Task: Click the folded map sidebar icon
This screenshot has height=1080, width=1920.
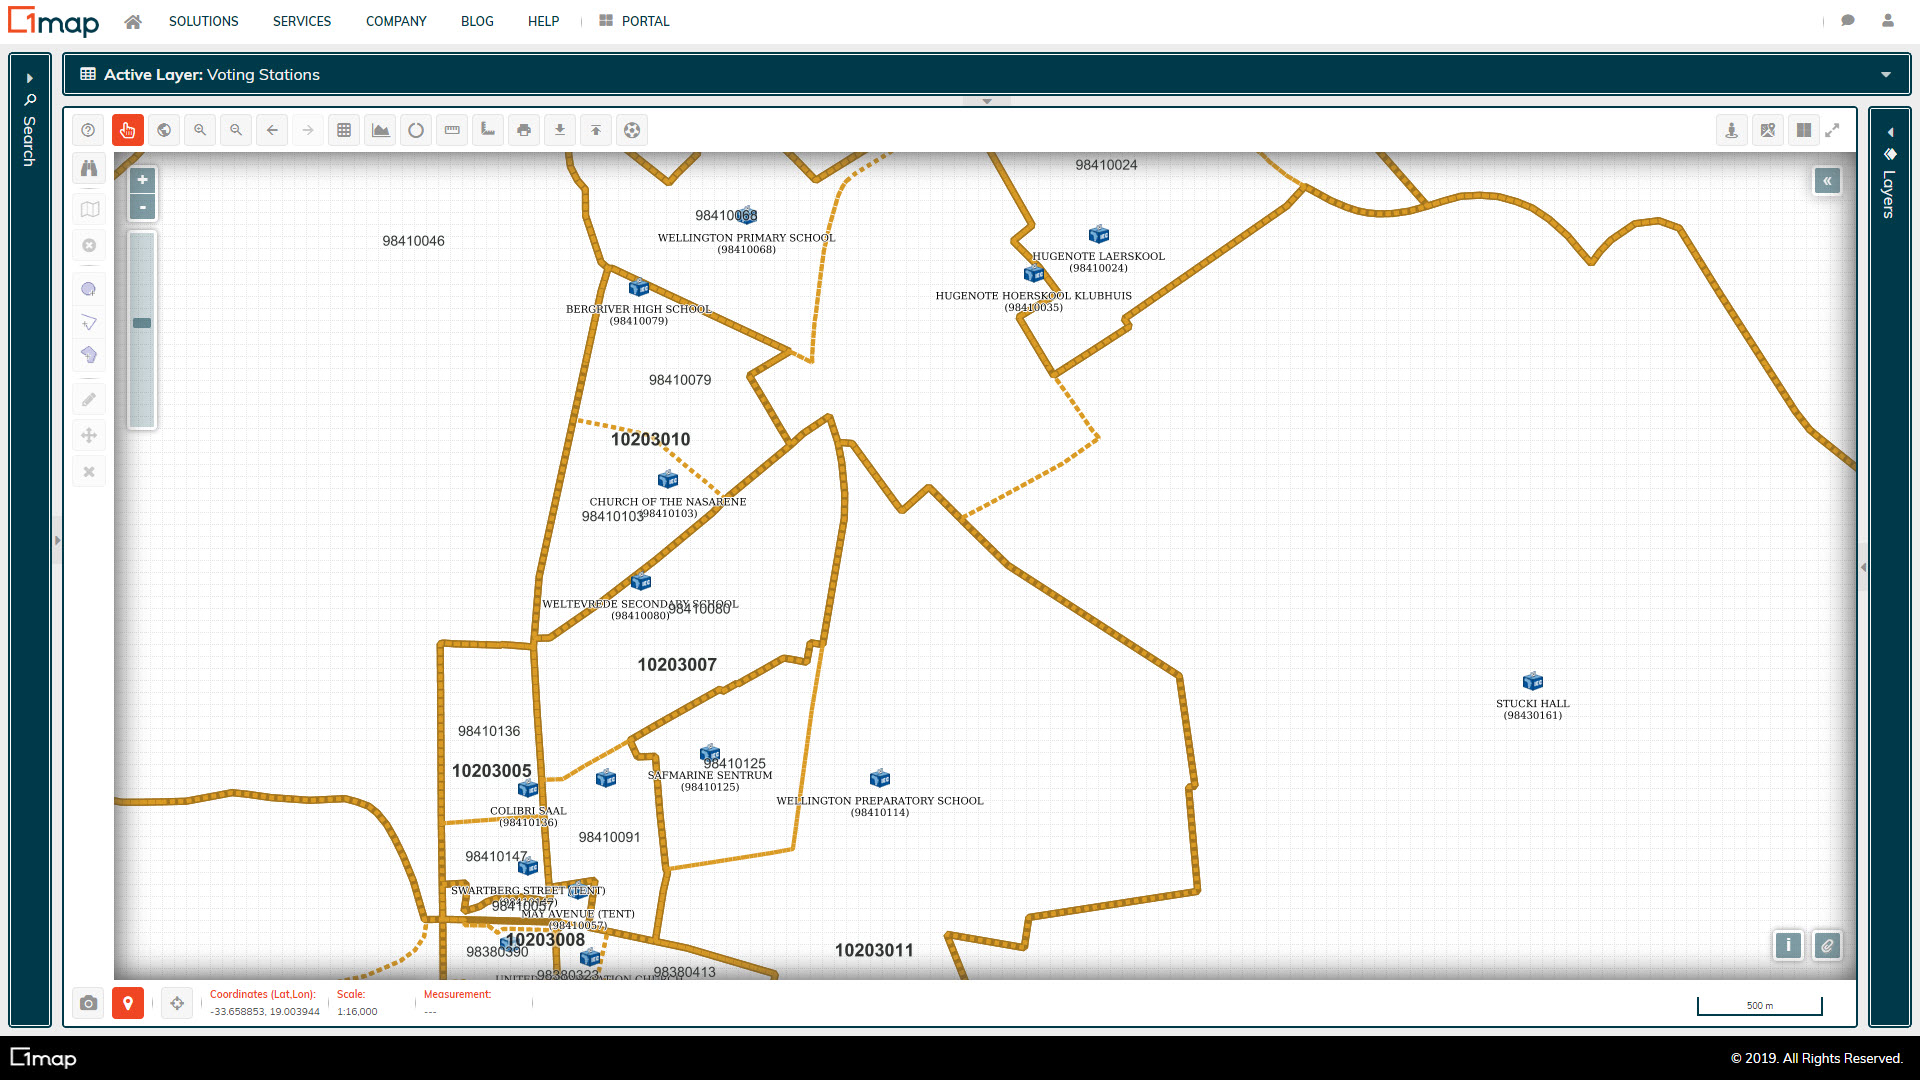Action: click(89, 209)
